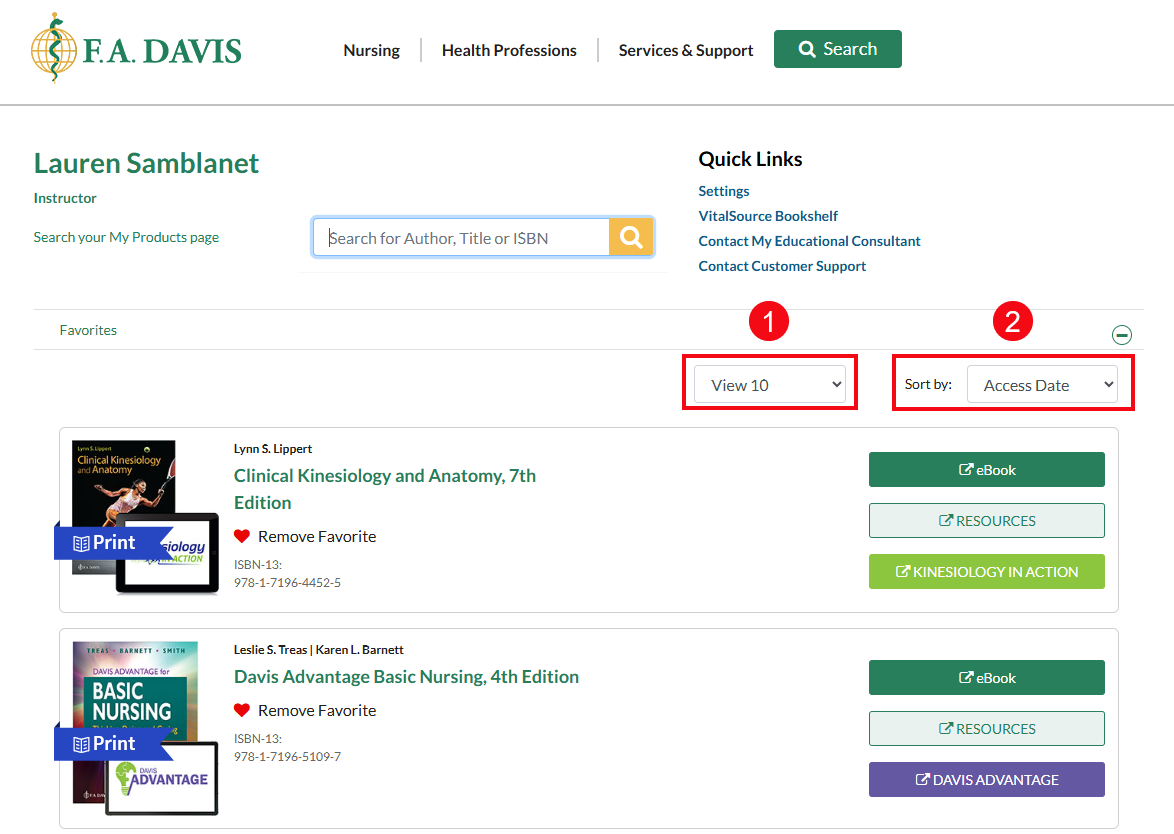
Task: Click authors Leslie S. Treas | Karen L. Barnett
Action: point(318,650)
